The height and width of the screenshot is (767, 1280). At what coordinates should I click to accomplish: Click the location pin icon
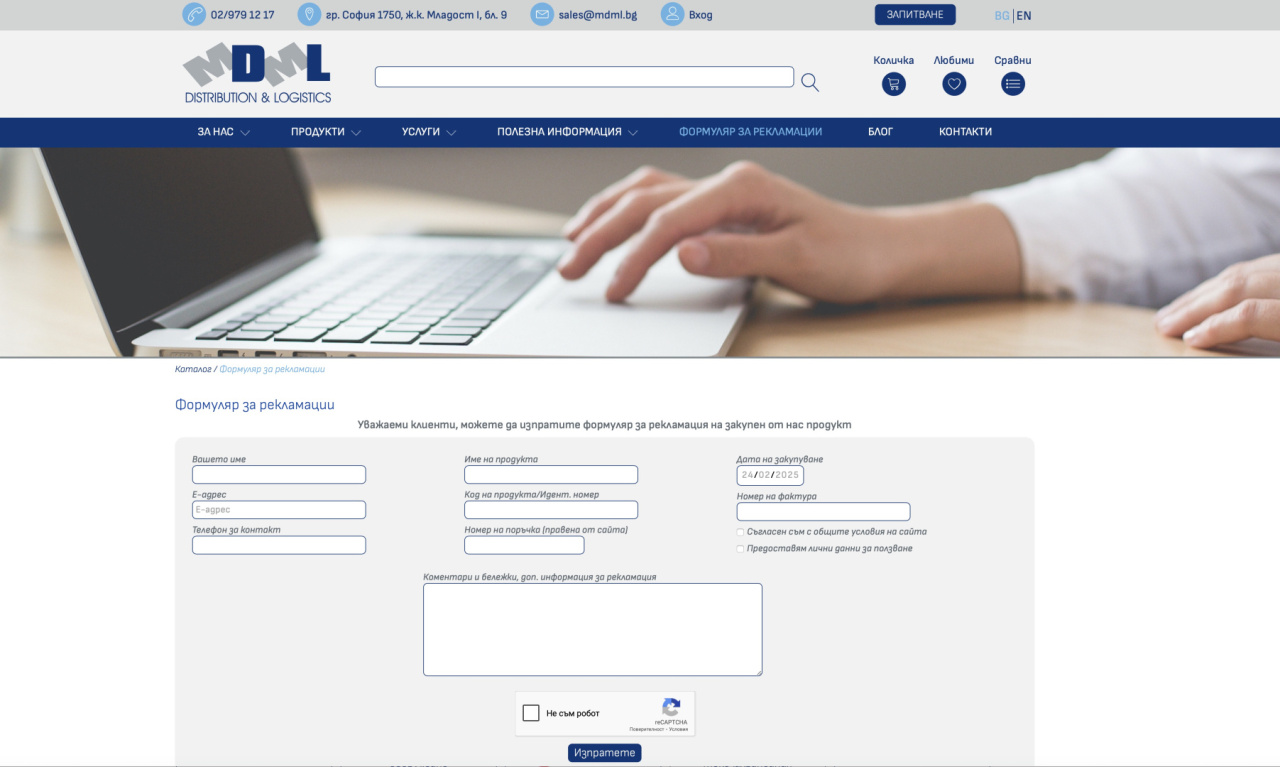coord(310,15)
